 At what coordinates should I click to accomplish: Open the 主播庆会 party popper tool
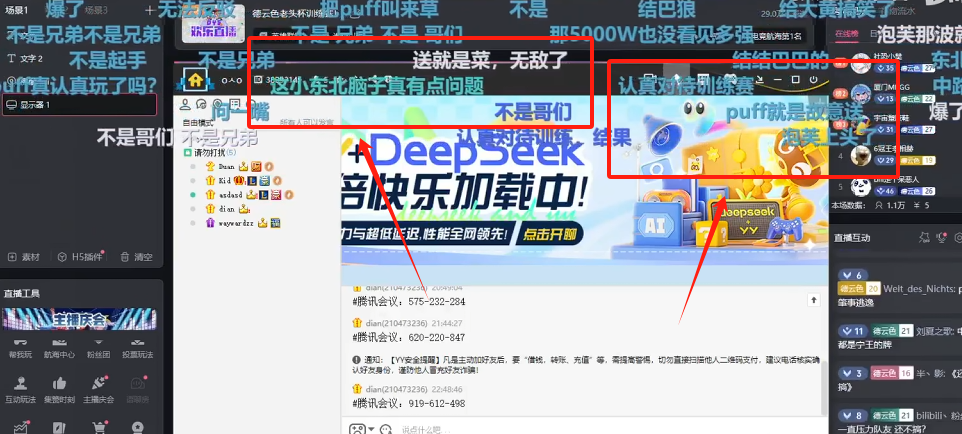(99, 389)
